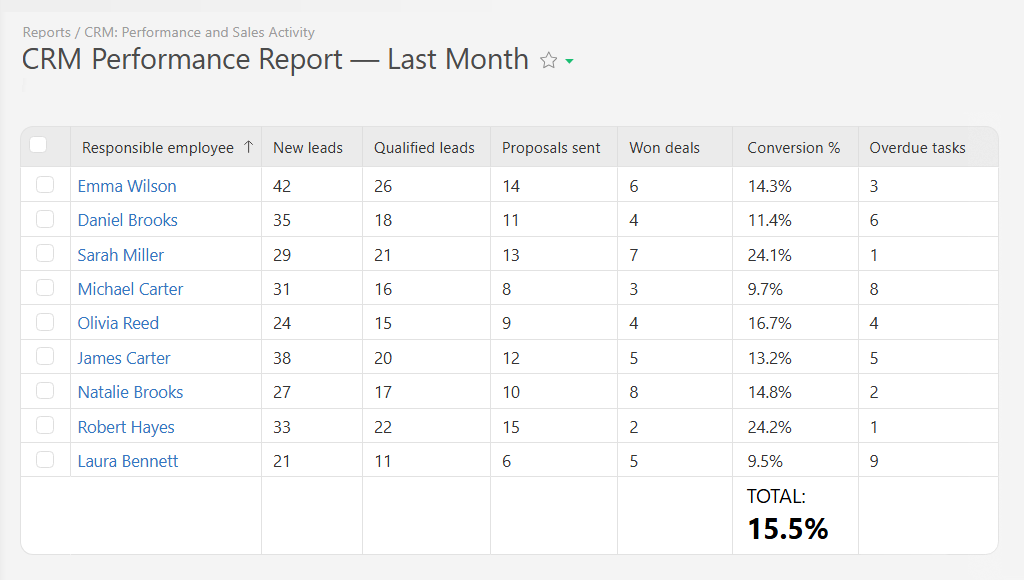The width and height of the screenshot is (1024, 580).
Task: Select Emma Wilson's 14.3% conversion cell
Action: 795,185
